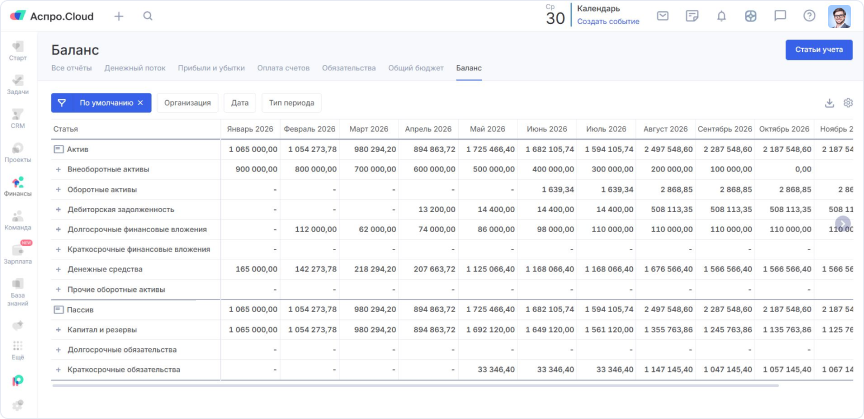Switch to Все отчёты tab
The width and height of the screenshot is (864, 419).
(x=72, y=68)
